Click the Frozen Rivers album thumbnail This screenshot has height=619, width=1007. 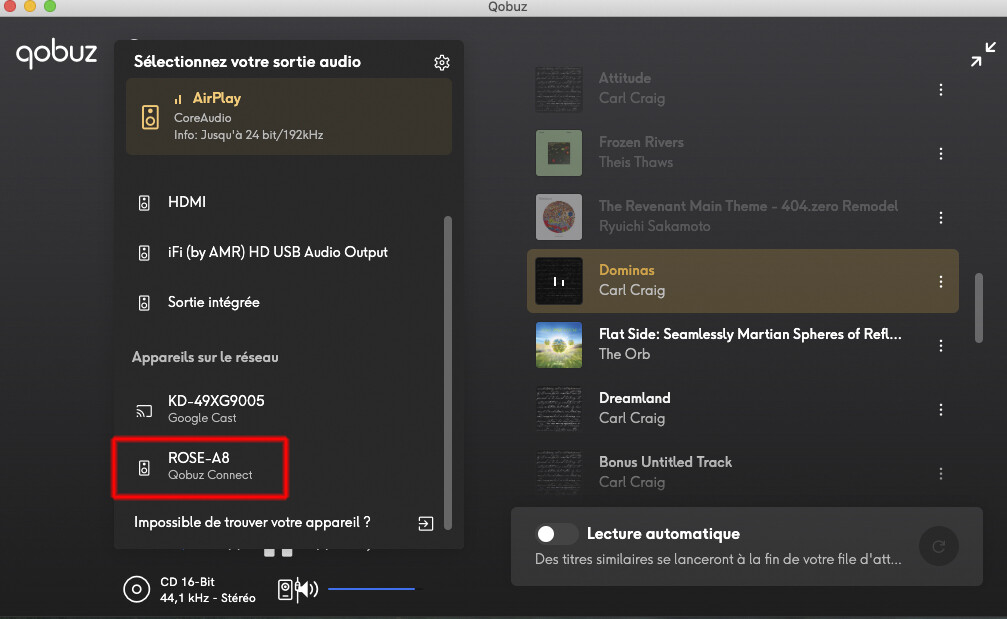pyautogui.click(x=559, y=153)
